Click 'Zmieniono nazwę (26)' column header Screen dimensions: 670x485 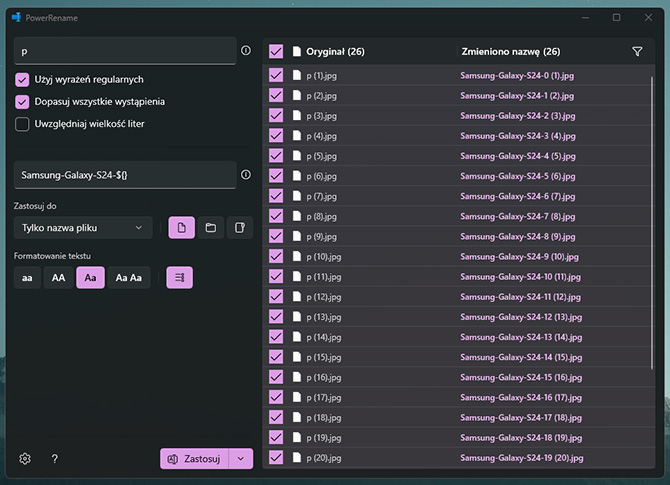[x=511, y=52]
